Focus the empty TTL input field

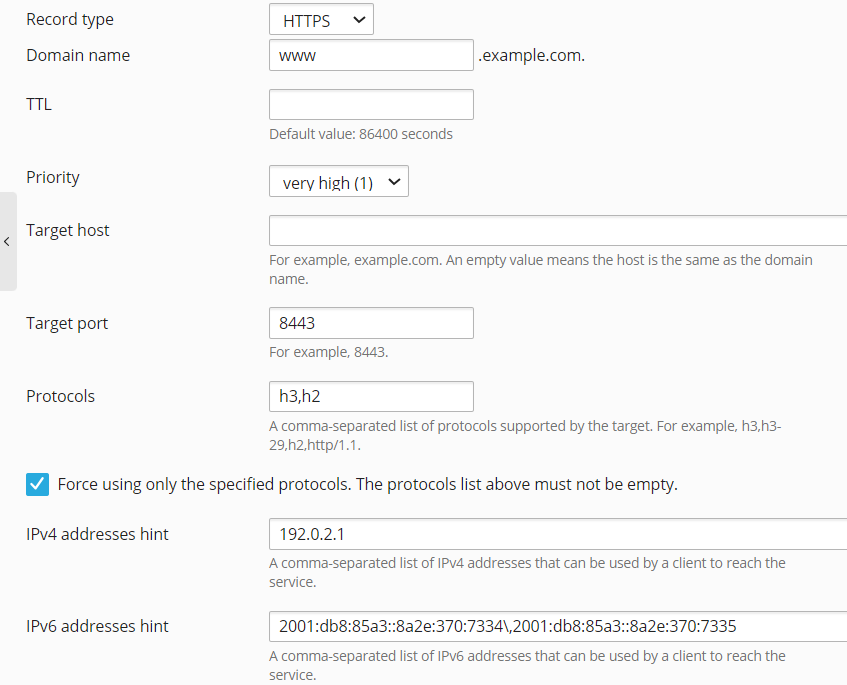coord(370,103)
